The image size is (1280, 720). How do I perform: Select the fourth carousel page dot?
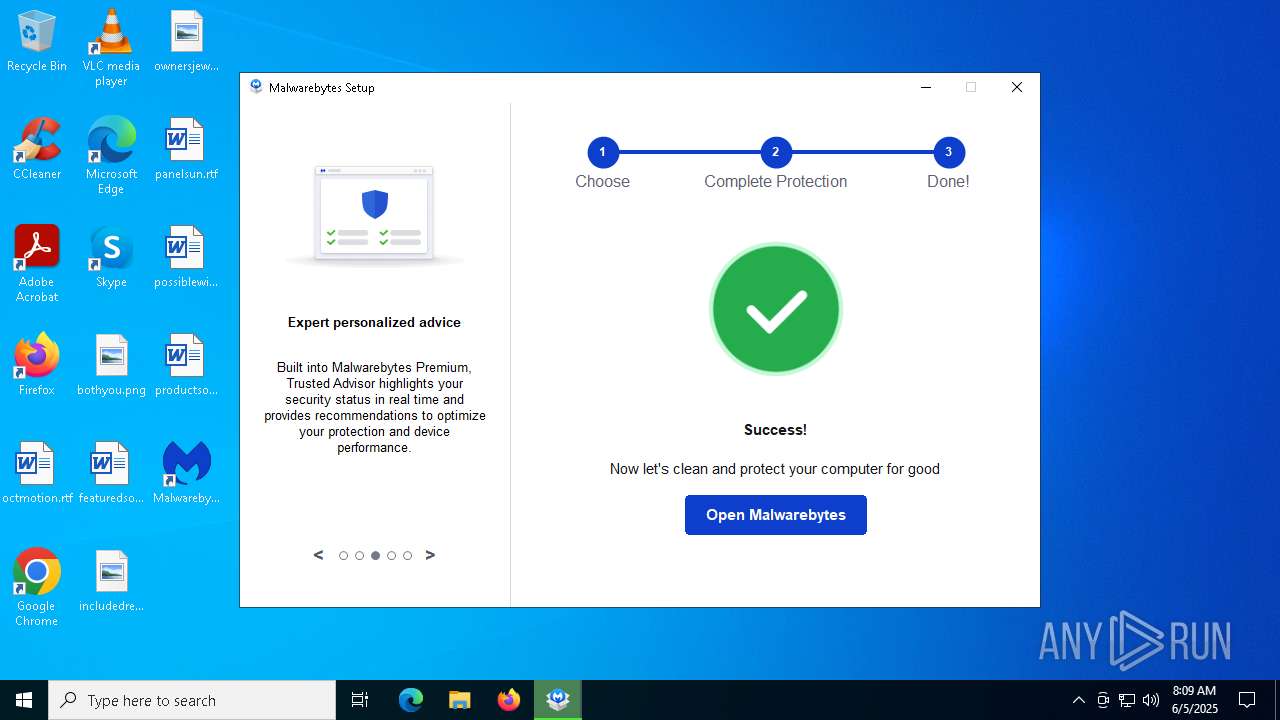click(391, 556)
